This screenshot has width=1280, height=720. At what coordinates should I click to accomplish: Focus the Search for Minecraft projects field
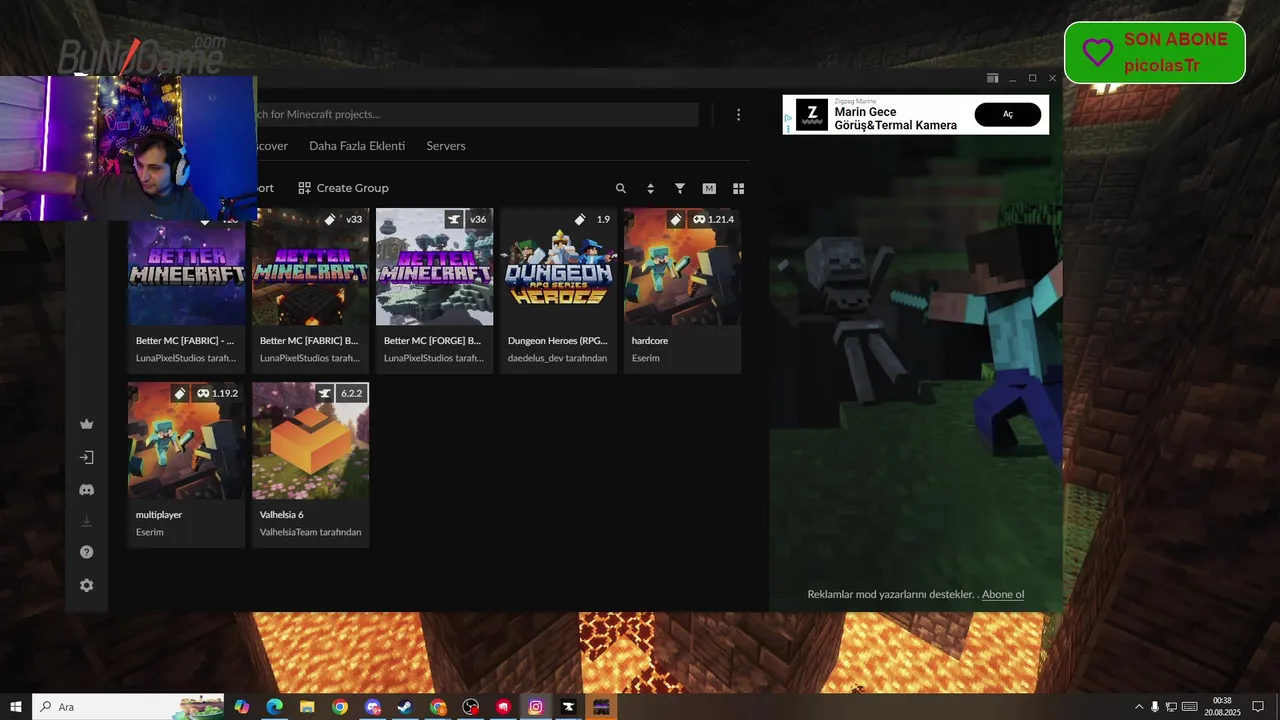click(476, 115)
